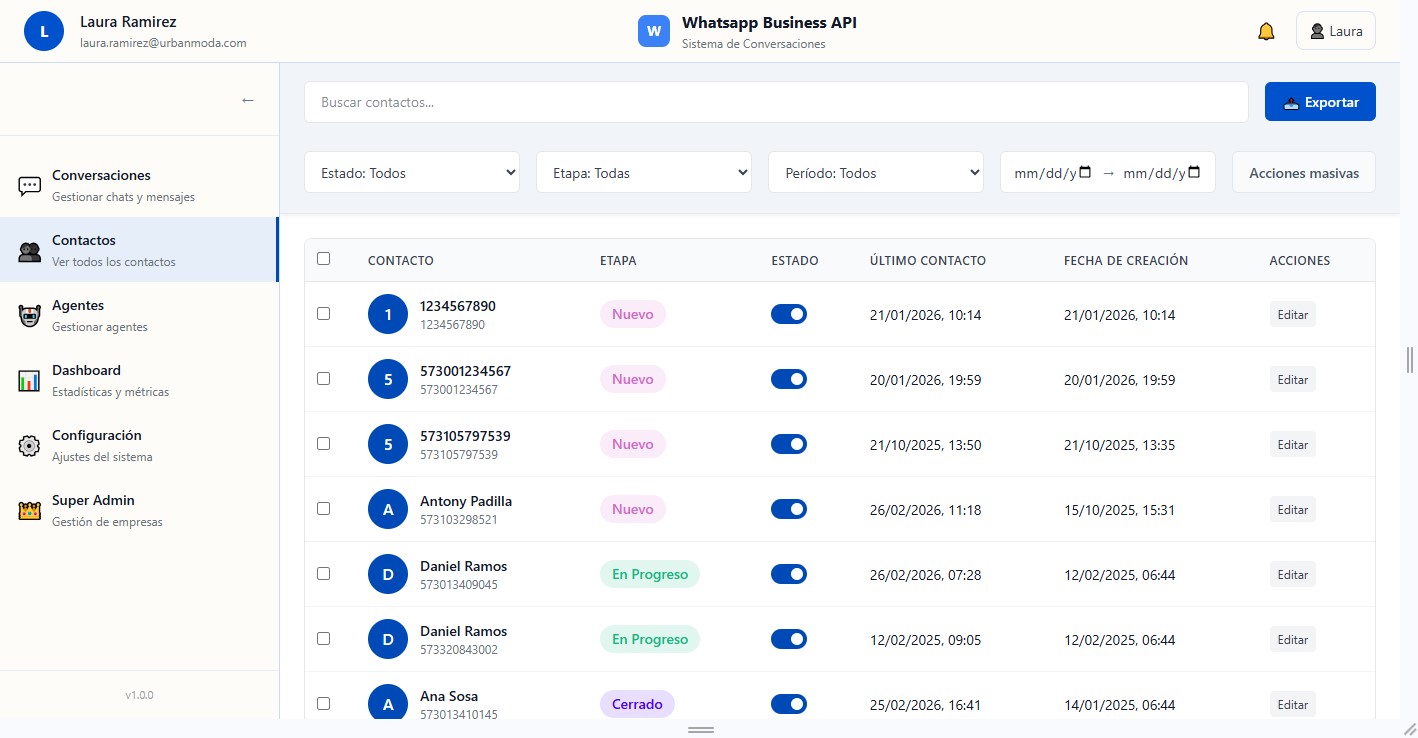Click the FECHA DE CREACIÓN column header
1418x738 pixels.
1126,260
